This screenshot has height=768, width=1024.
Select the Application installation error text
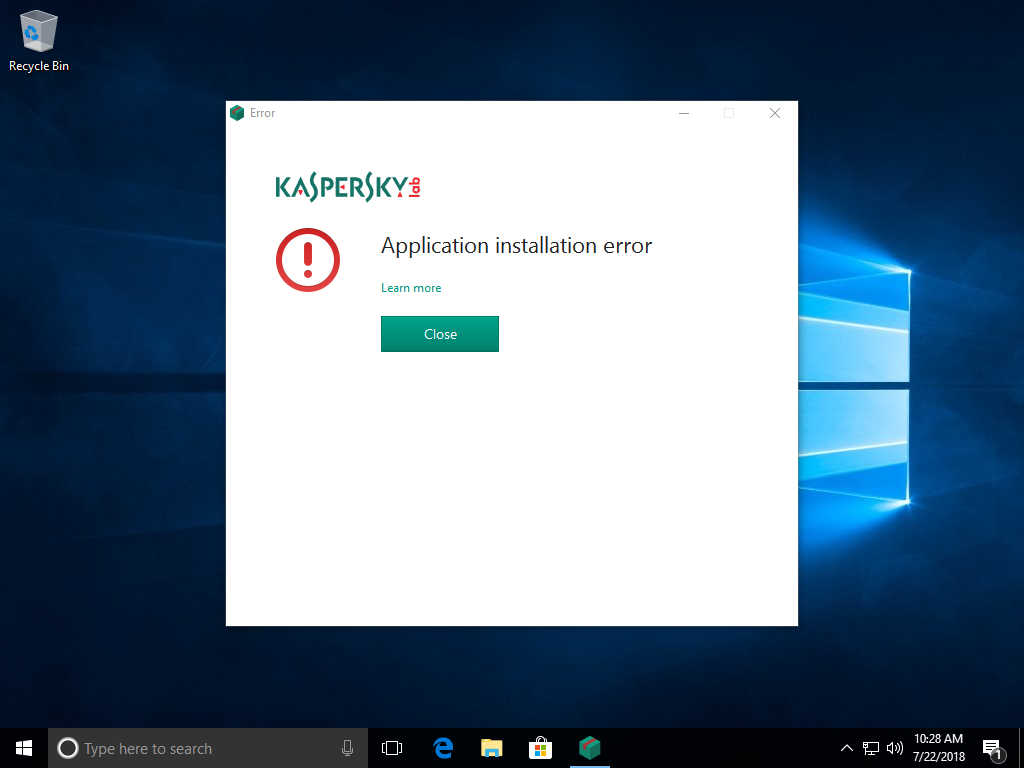[x=516, y=246]
